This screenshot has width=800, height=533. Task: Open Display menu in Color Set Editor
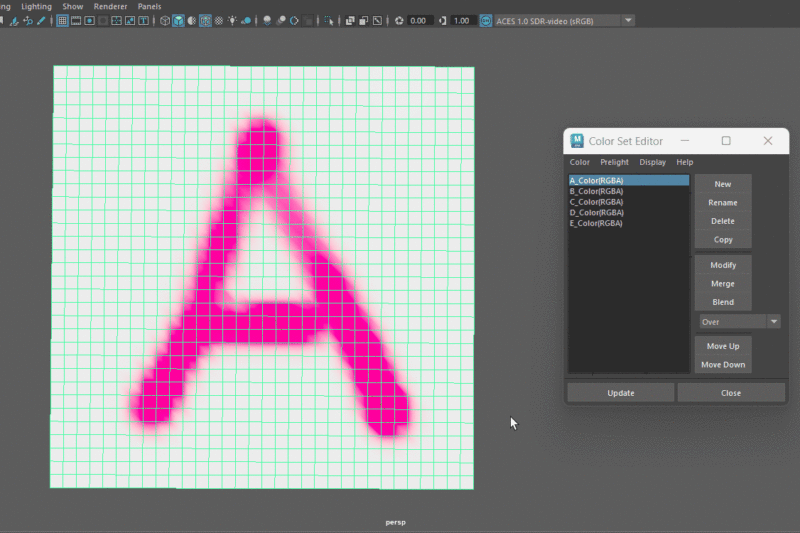[x=652, y=162]
